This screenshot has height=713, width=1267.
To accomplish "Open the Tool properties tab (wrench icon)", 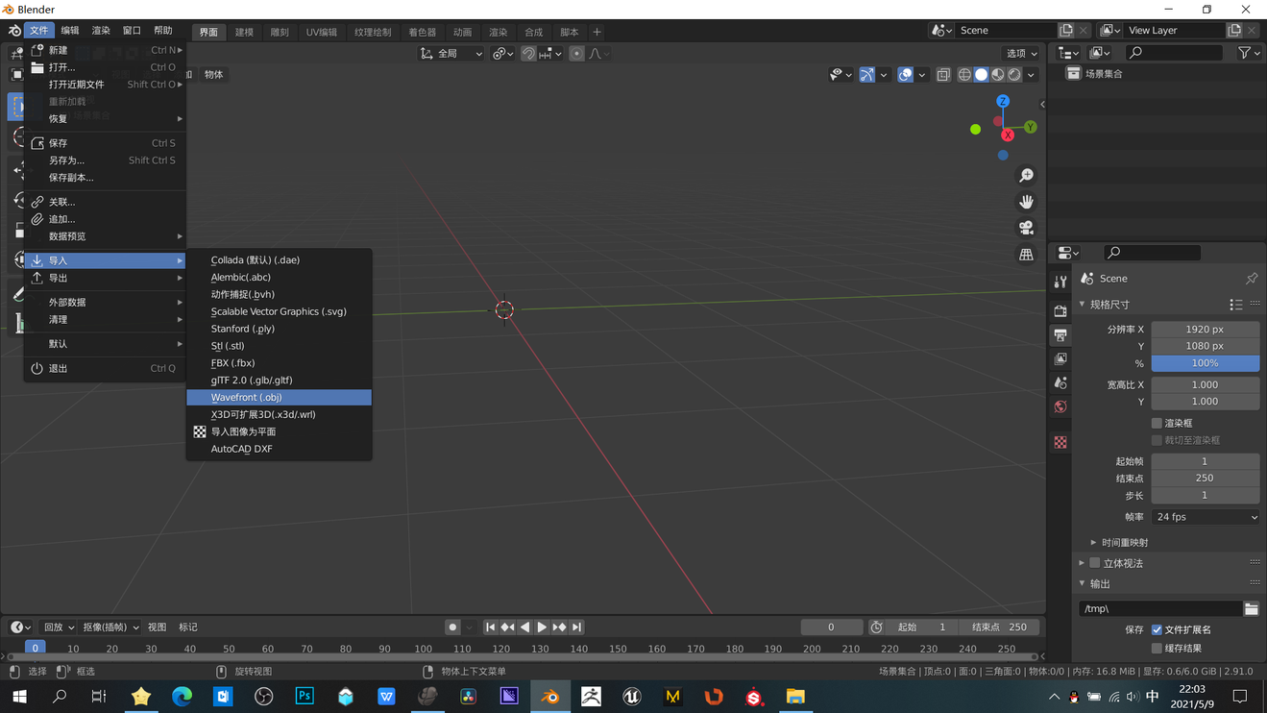I will [x=1060, y=280].
